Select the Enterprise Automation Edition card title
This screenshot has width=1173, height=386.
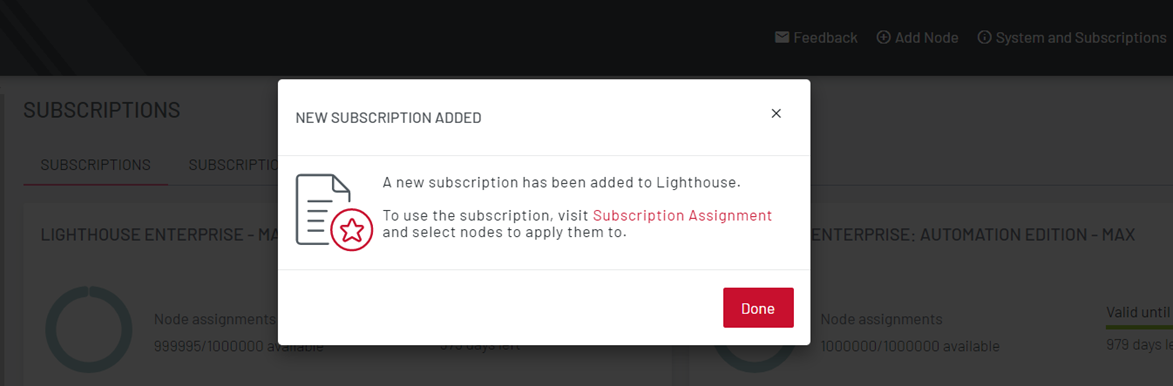point(973,235)
